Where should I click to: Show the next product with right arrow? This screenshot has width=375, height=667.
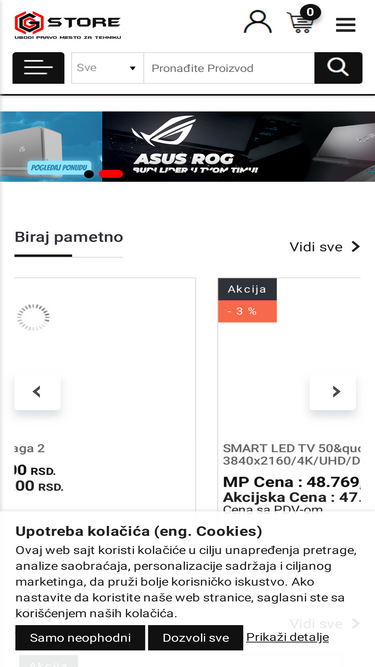pos(332,391)
